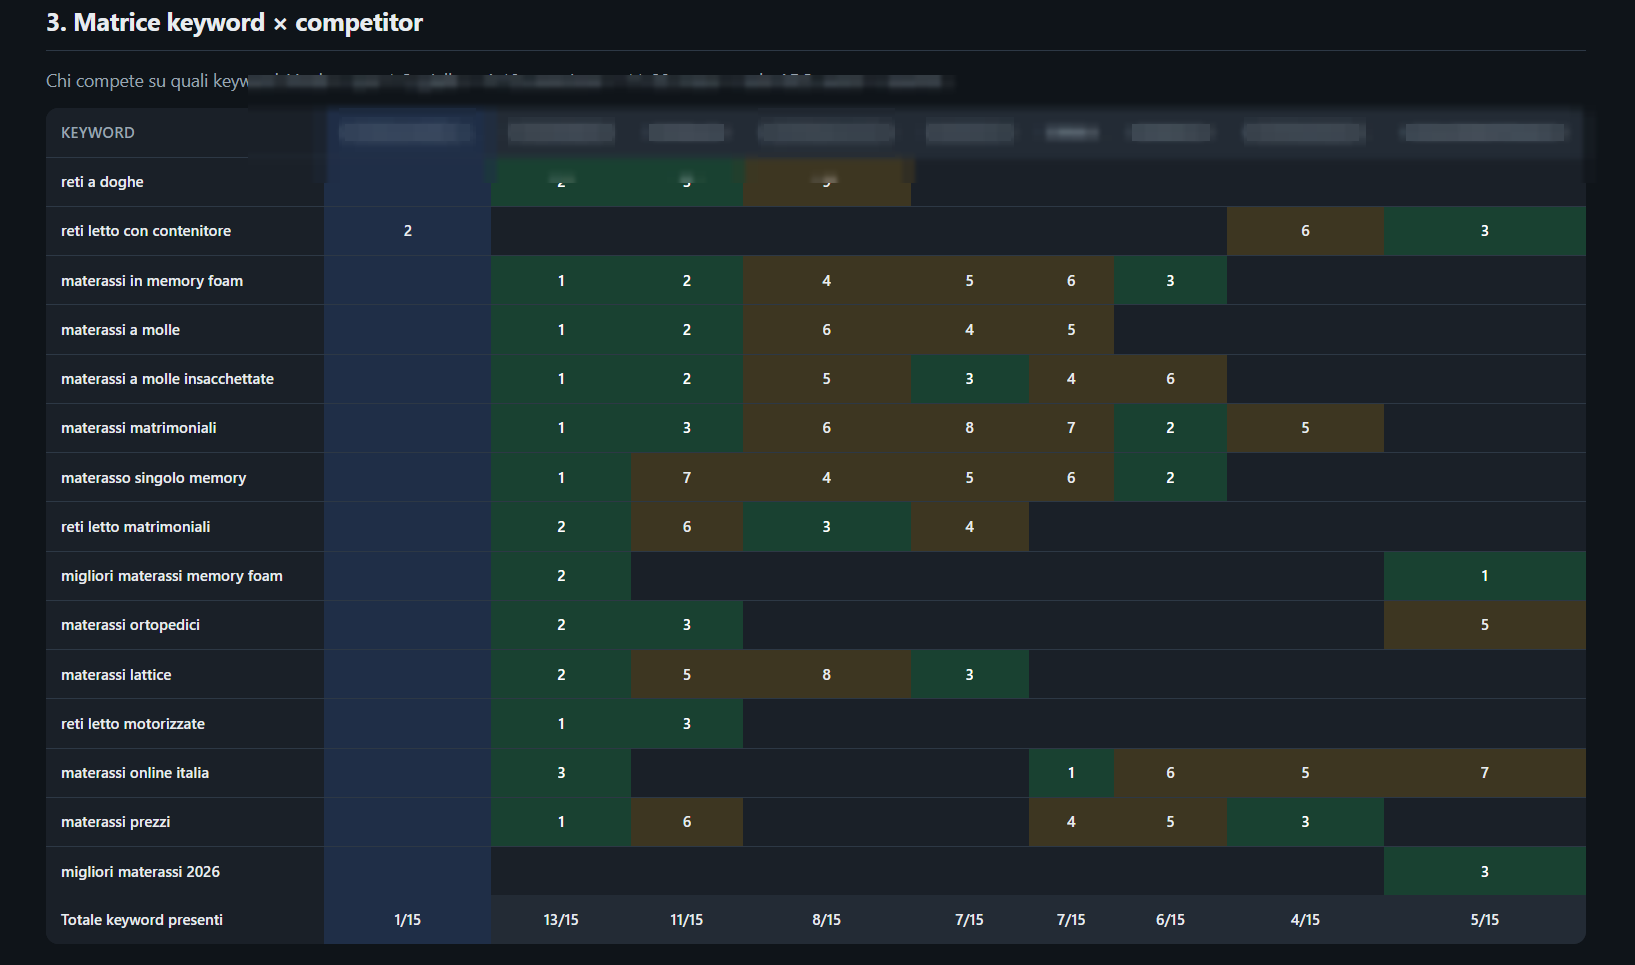Click position 1 in 'reti letto motorizzate' row

coord(561,724)
